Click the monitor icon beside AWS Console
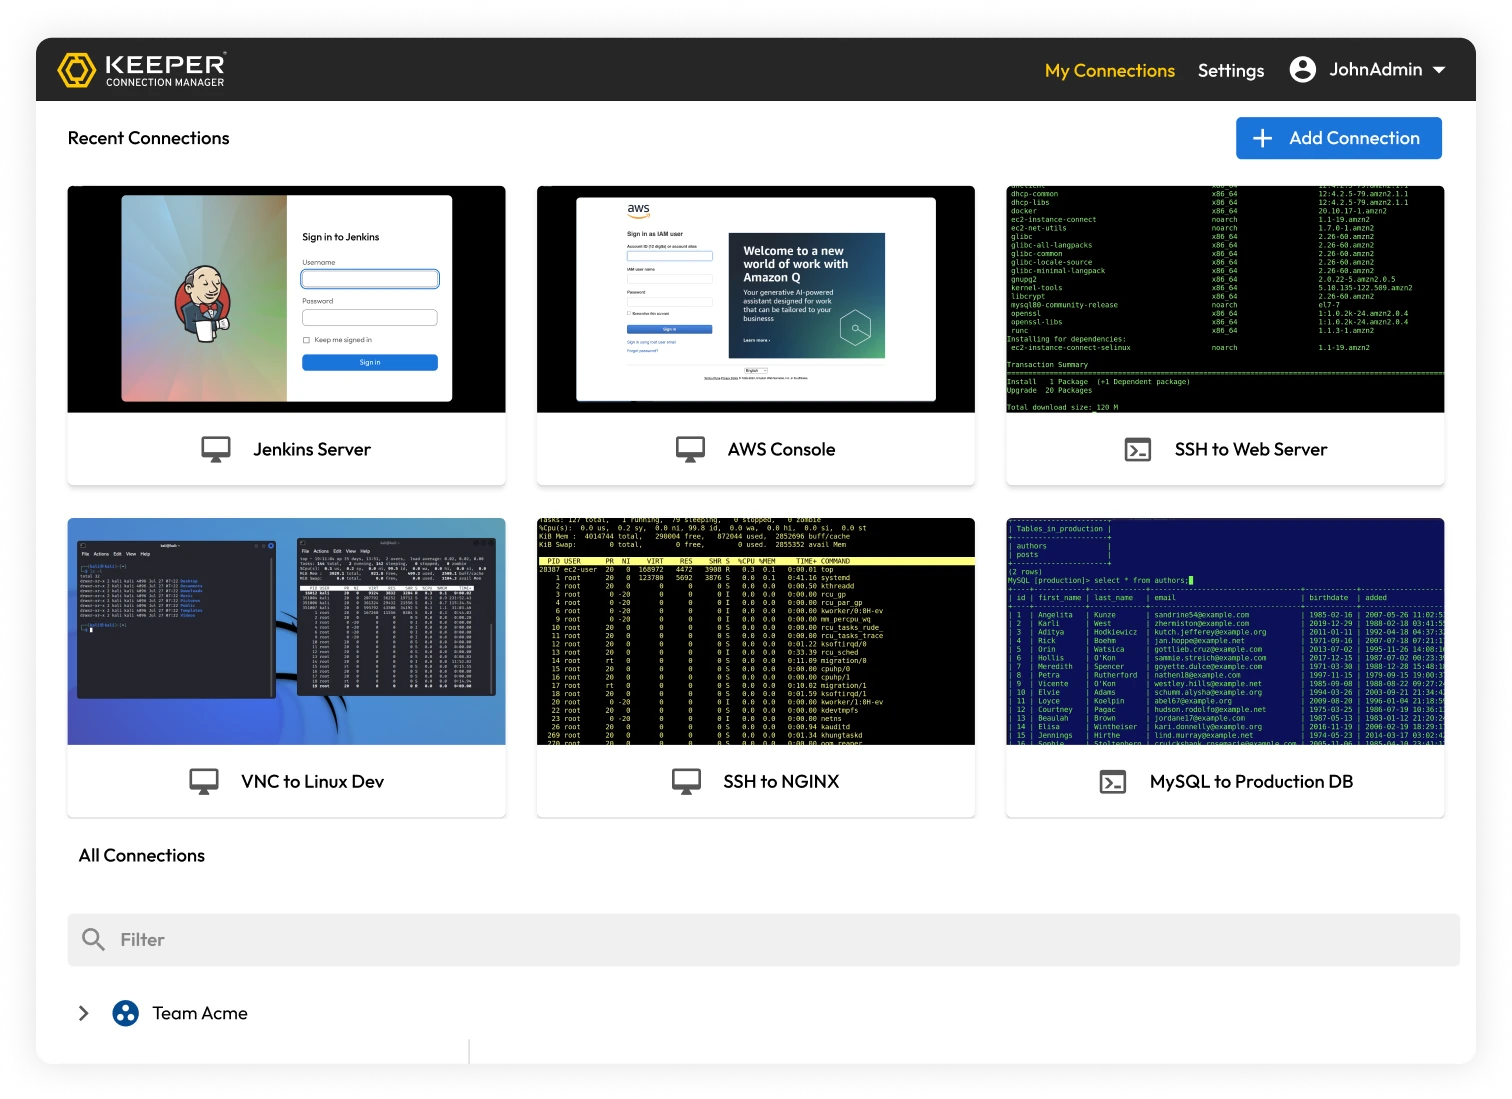1512x1099 pixels. pyautogui.click(x=690, y=449)
